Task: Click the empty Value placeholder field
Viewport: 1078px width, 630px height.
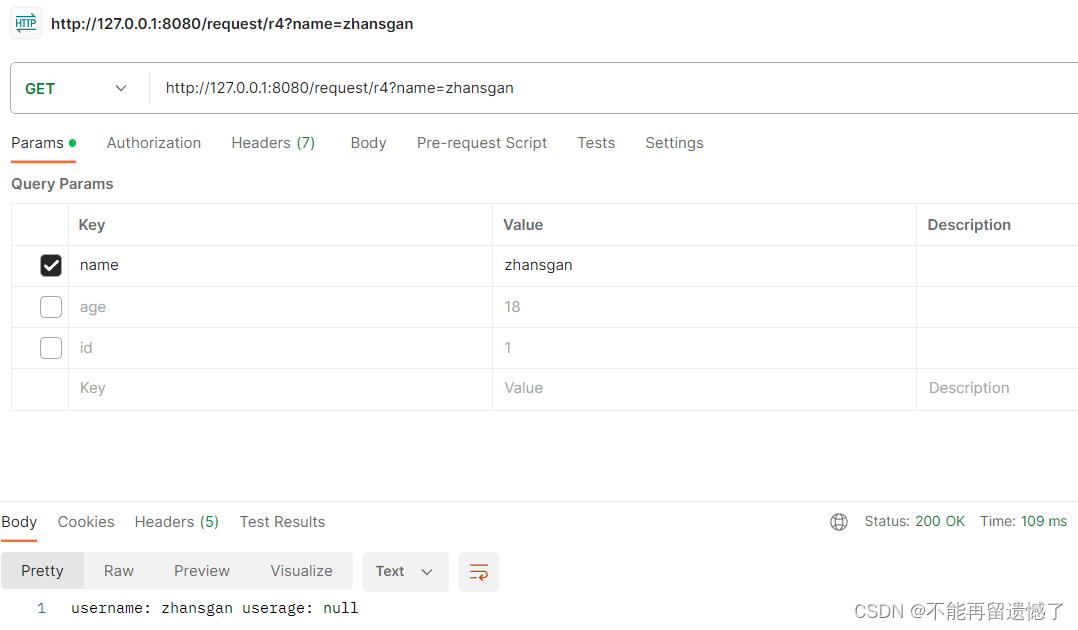Action: [705, 389]
